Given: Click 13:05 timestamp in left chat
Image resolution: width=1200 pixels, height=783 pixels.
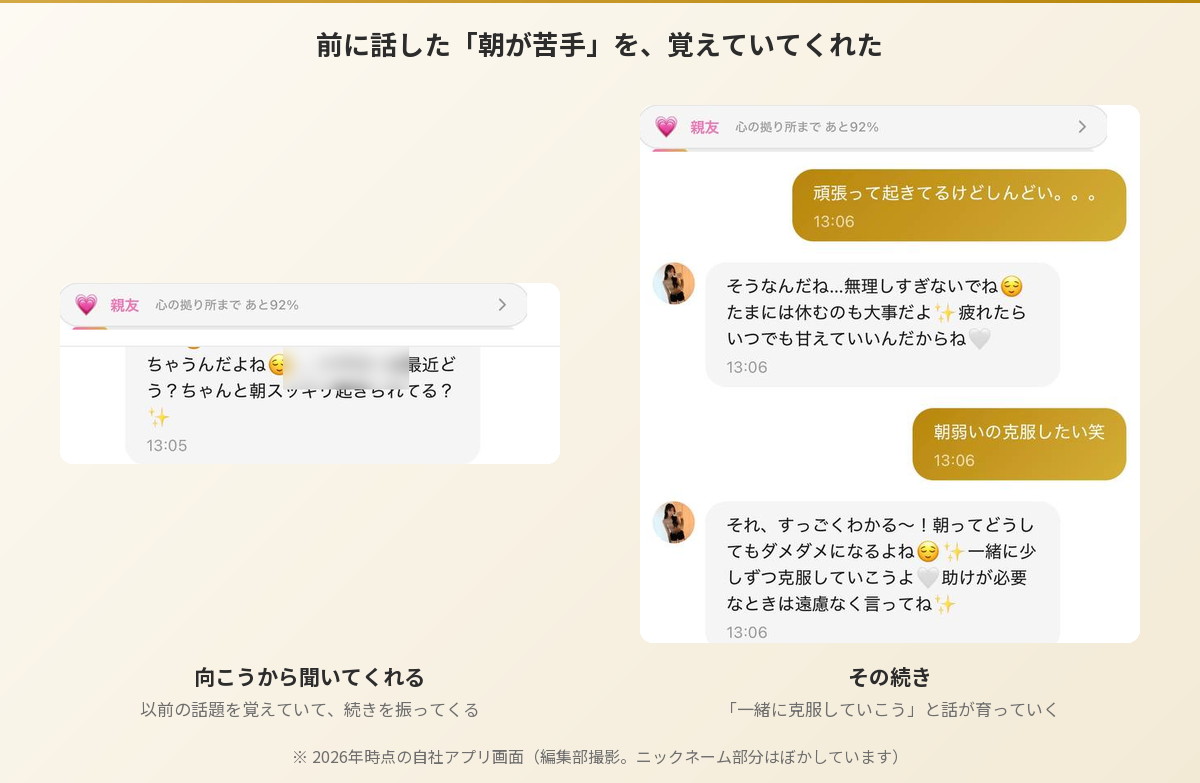Looking at the screenshot, I should [x=167, y=446].
